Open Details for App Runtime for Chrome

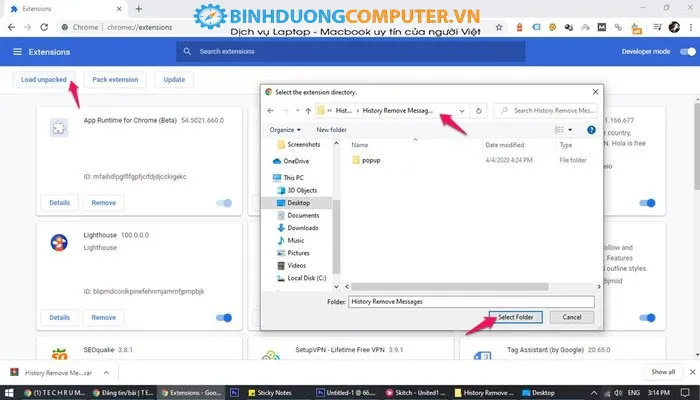(x=59, y=203)
